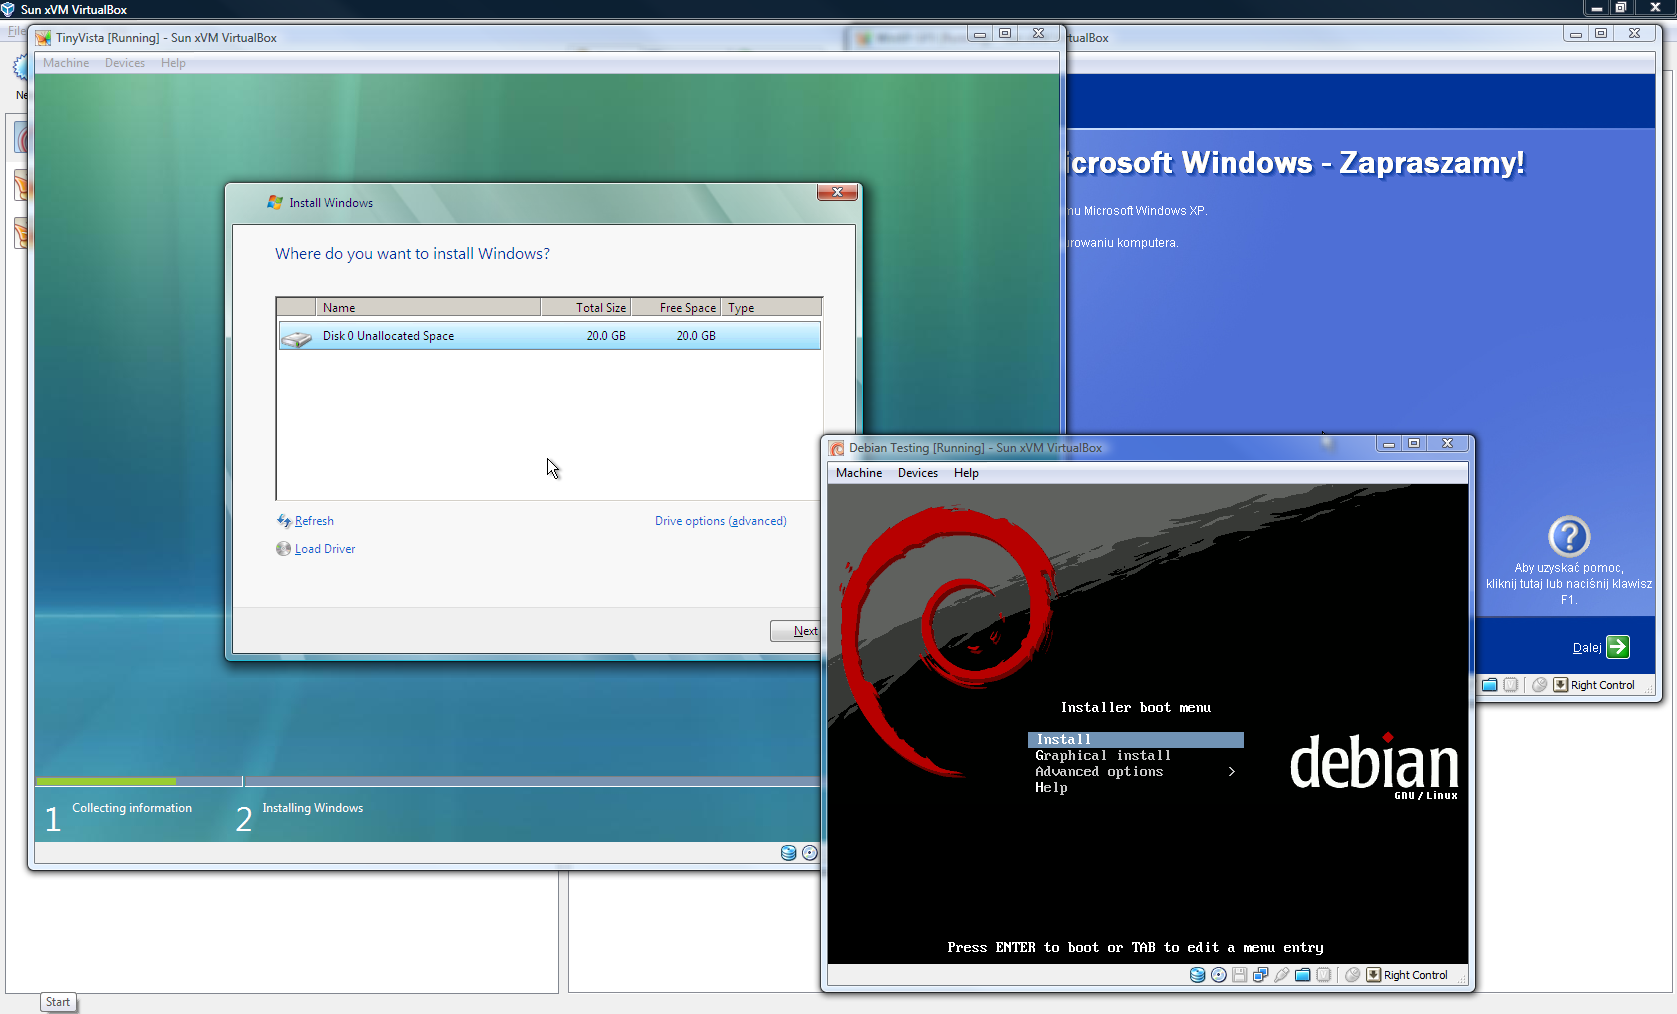Click the Install Windows title flag icon
The image size is (1677, 1014).
click(275, 202)
